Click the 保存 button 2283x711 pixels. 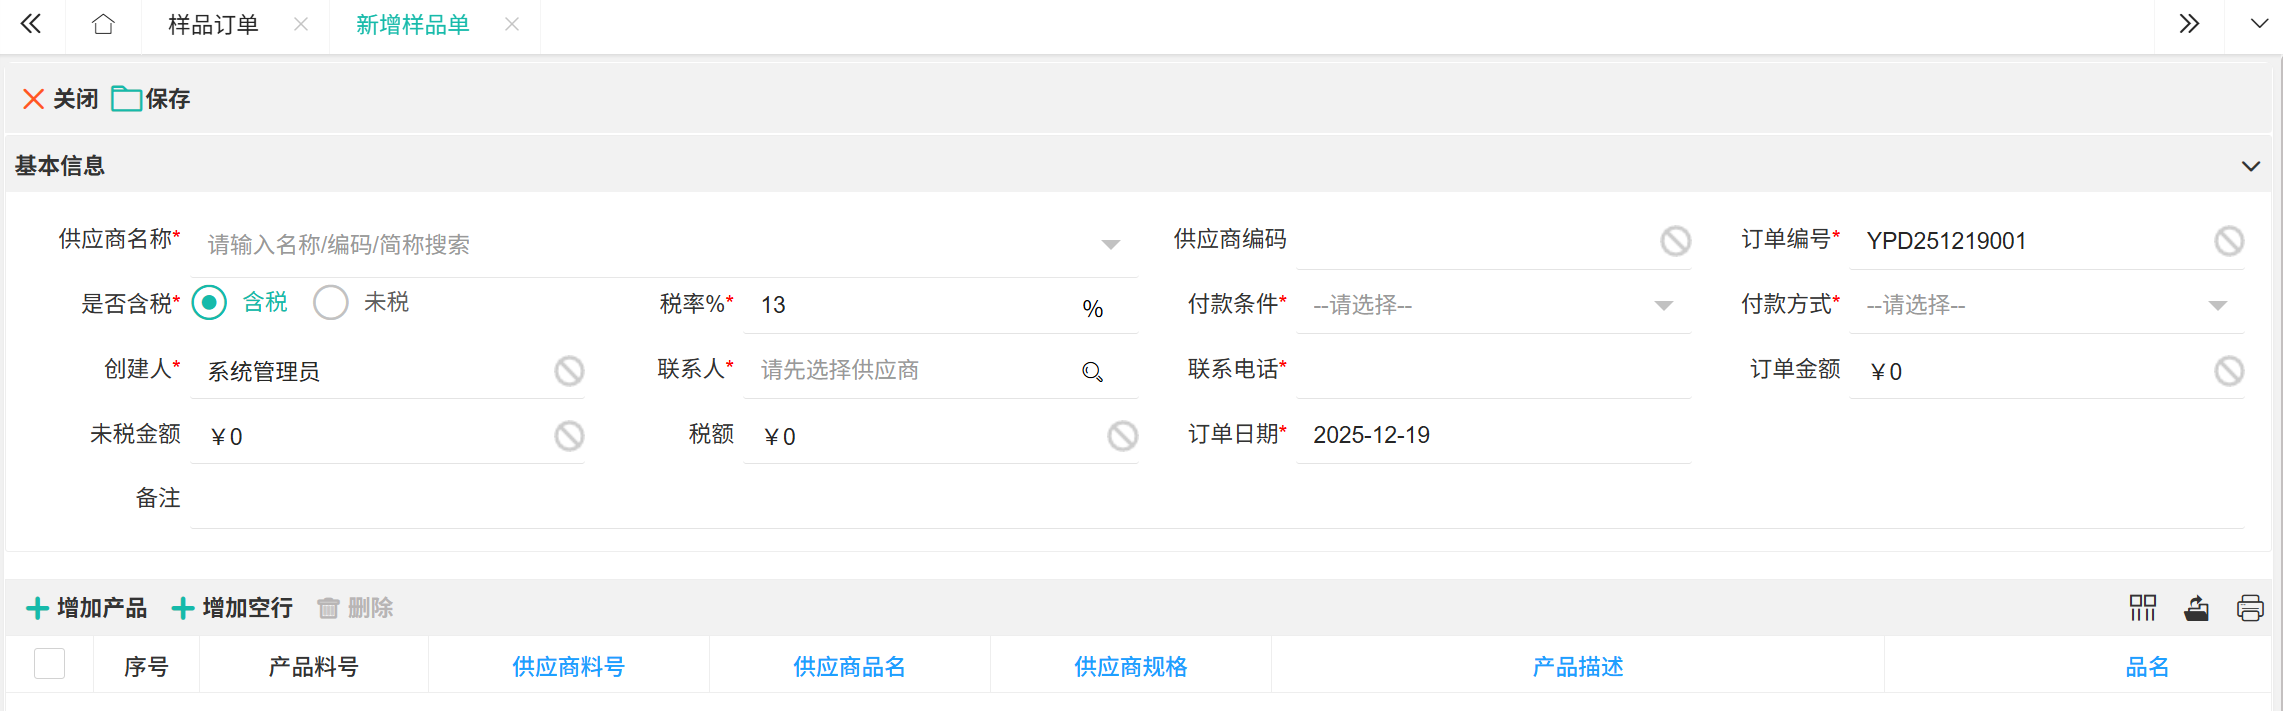point(152,99)
